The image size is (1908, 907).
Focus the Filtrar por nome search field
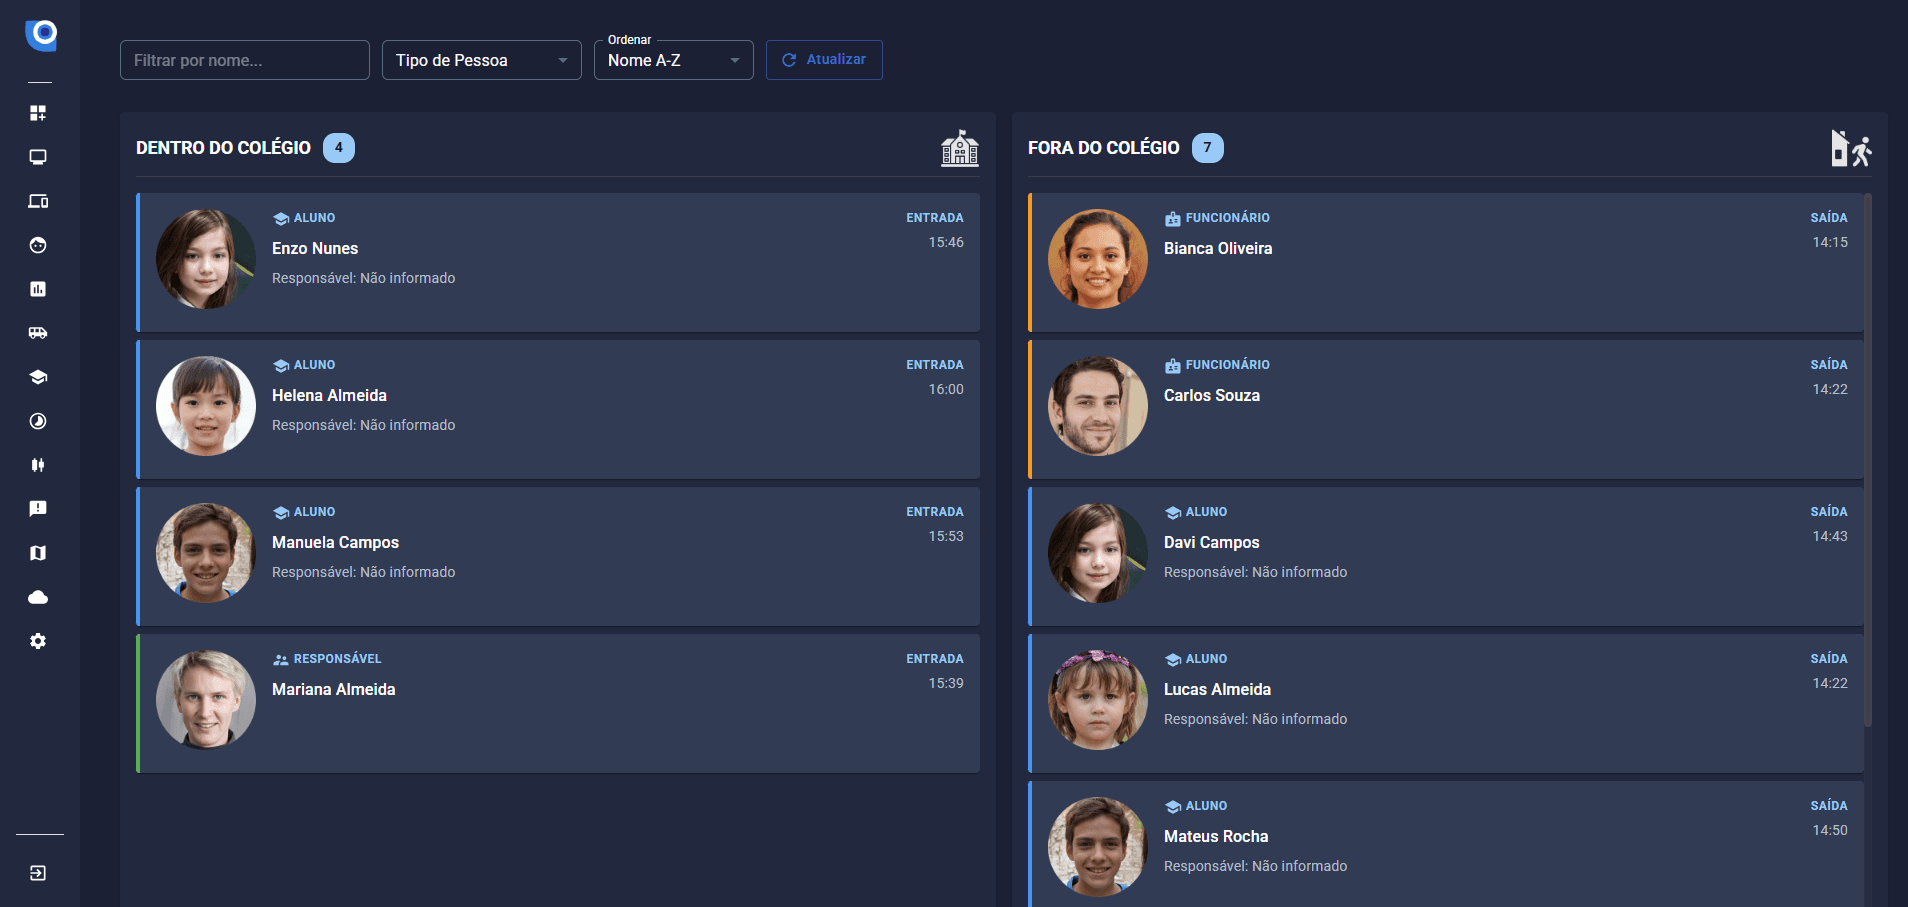pos(245,60)
